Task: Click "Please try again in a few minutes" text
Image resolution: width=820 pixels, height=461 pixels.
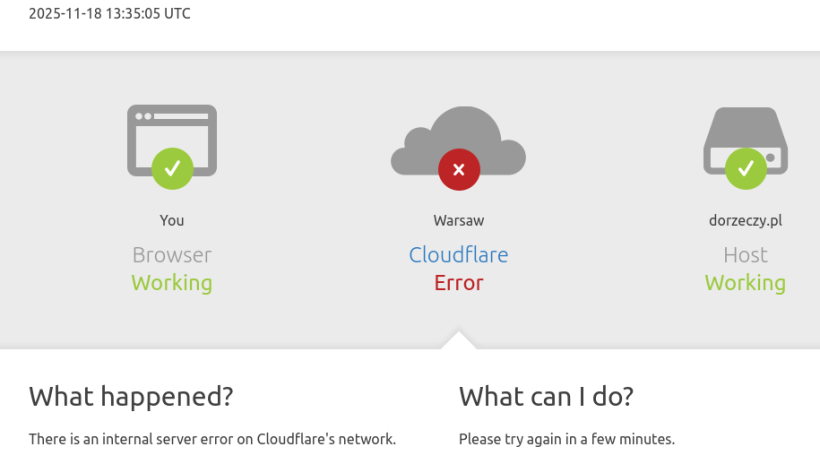Action: pos(566,439)
